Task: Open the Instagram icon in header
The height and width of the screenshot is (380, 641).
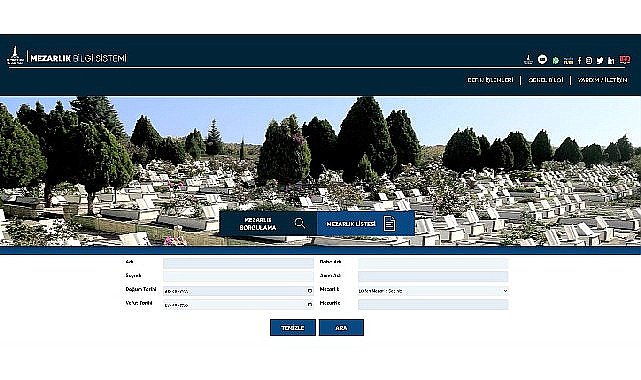Action: click(589, 60)
